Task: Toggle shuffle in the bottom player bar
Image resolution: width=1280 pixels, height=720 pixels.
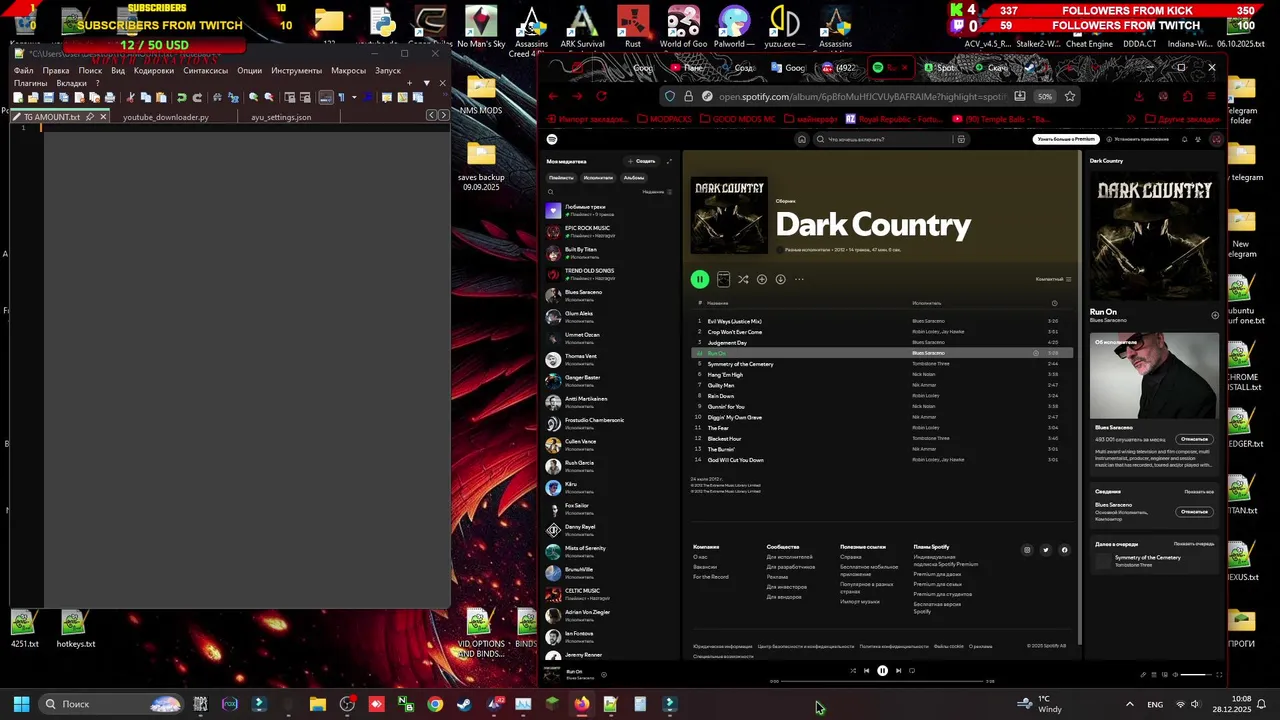Action: [853, 671]
